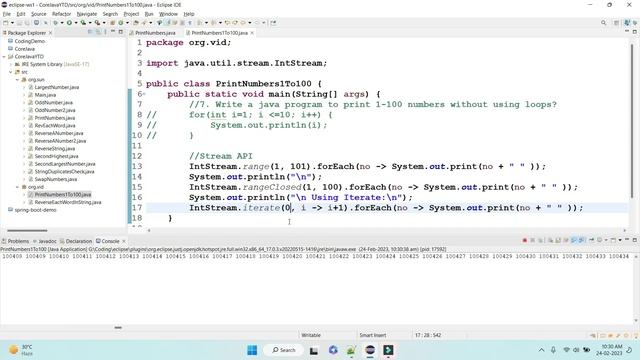Open the Open Console dropdown arrow

click(x=620, y=240)
